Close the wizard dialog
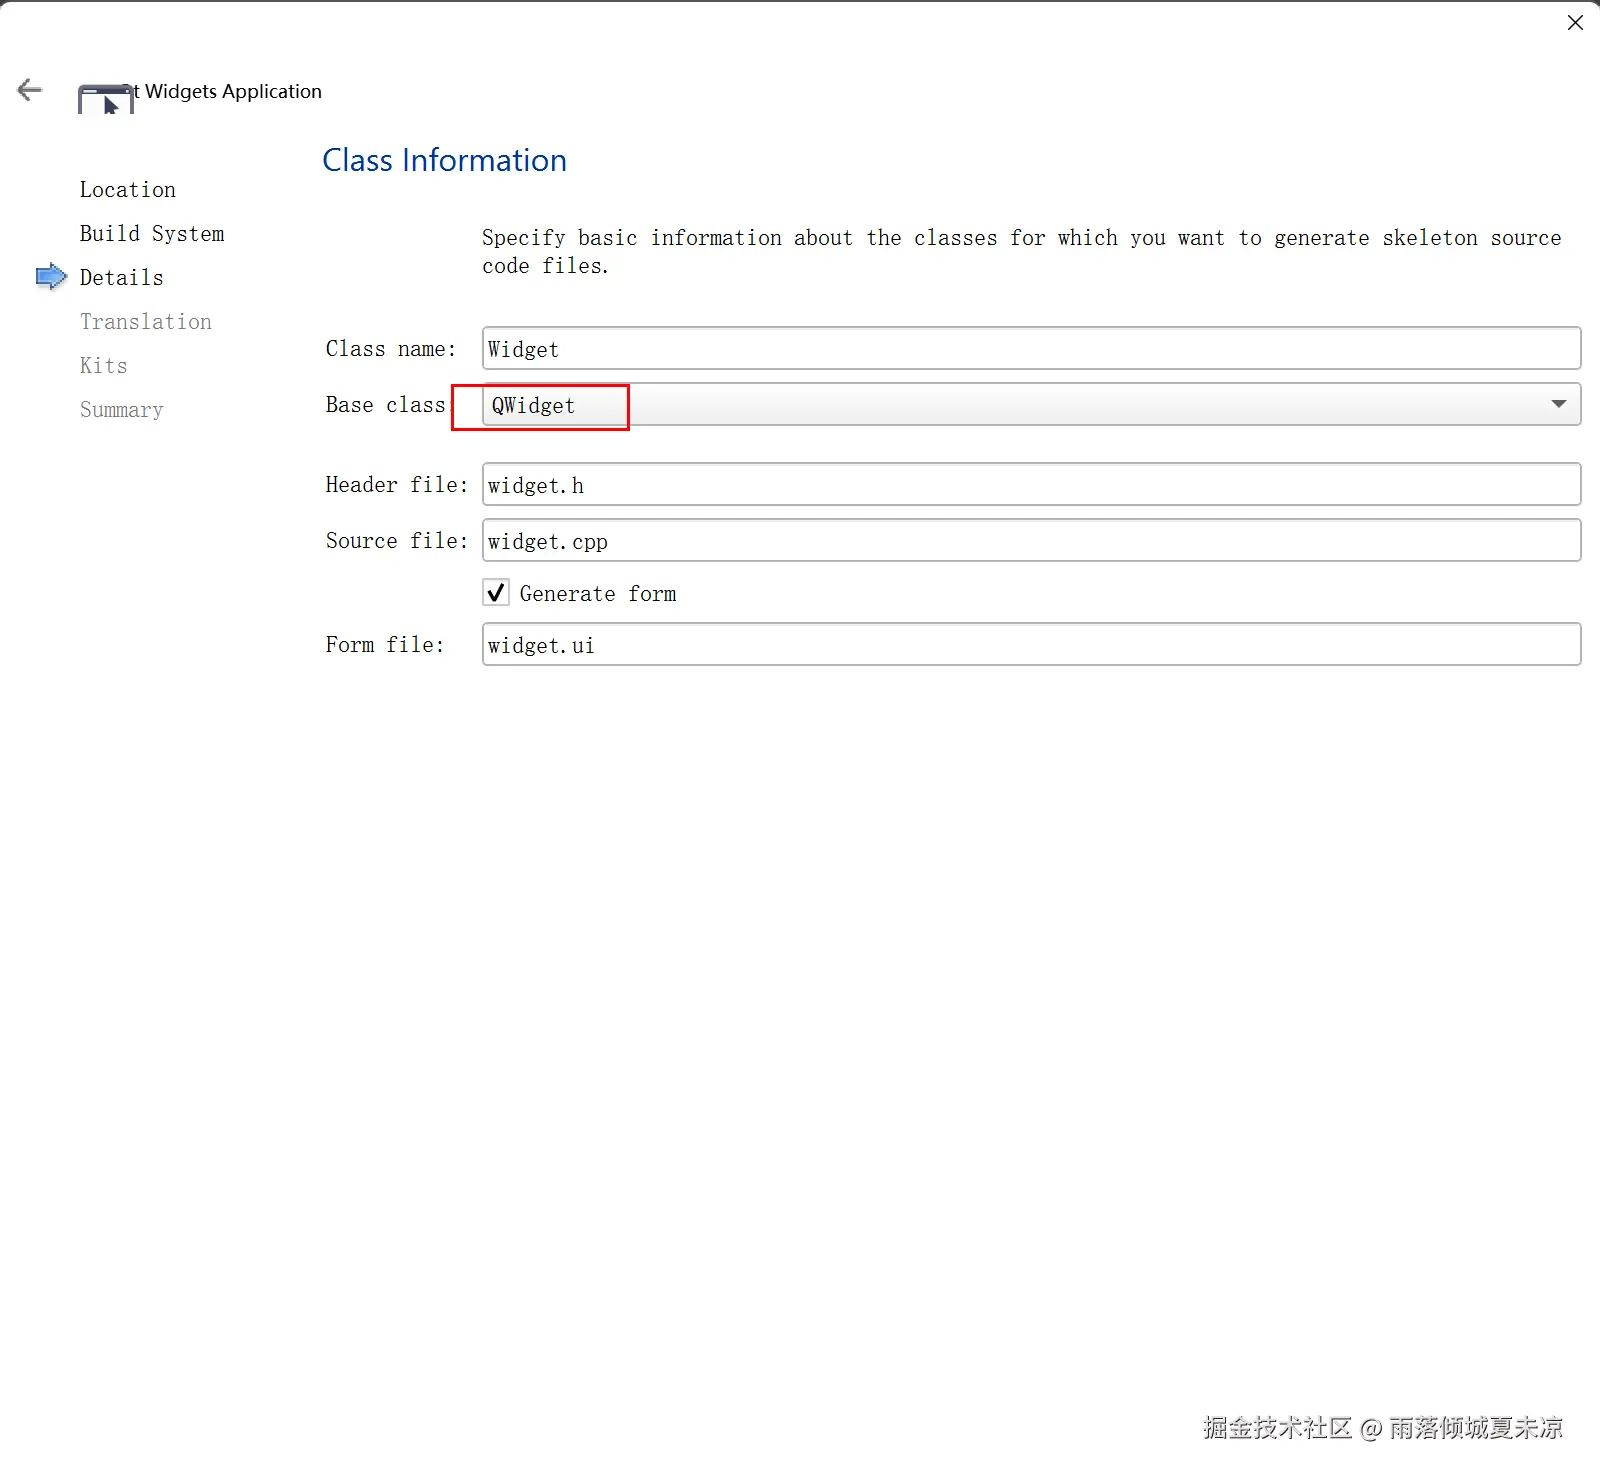1600x1478 pixels. click(x=1575, y=22)
